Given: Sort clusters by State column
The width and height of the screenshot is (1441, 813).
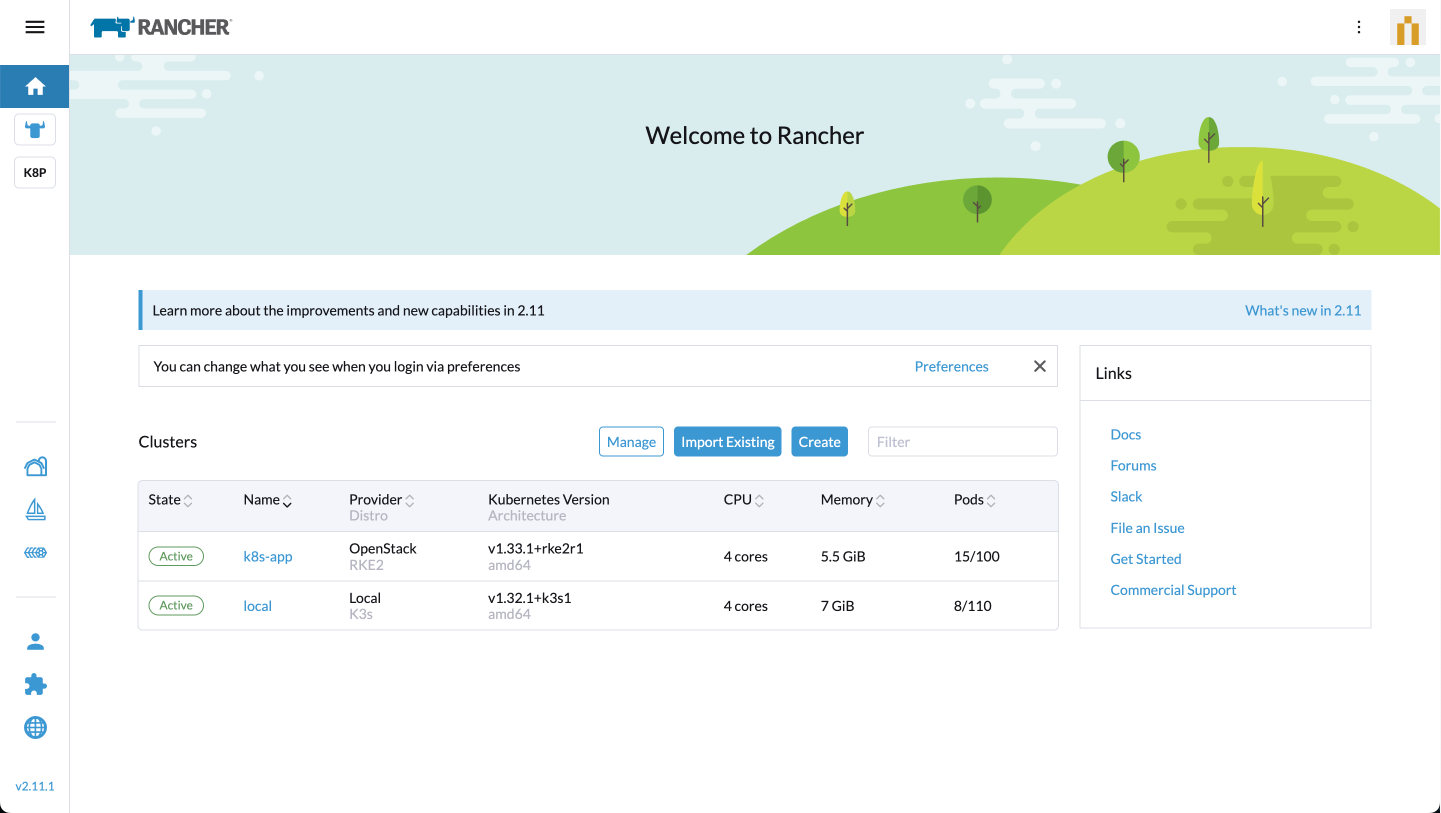Looking at the screenshot, I should (x=170, y=500).
